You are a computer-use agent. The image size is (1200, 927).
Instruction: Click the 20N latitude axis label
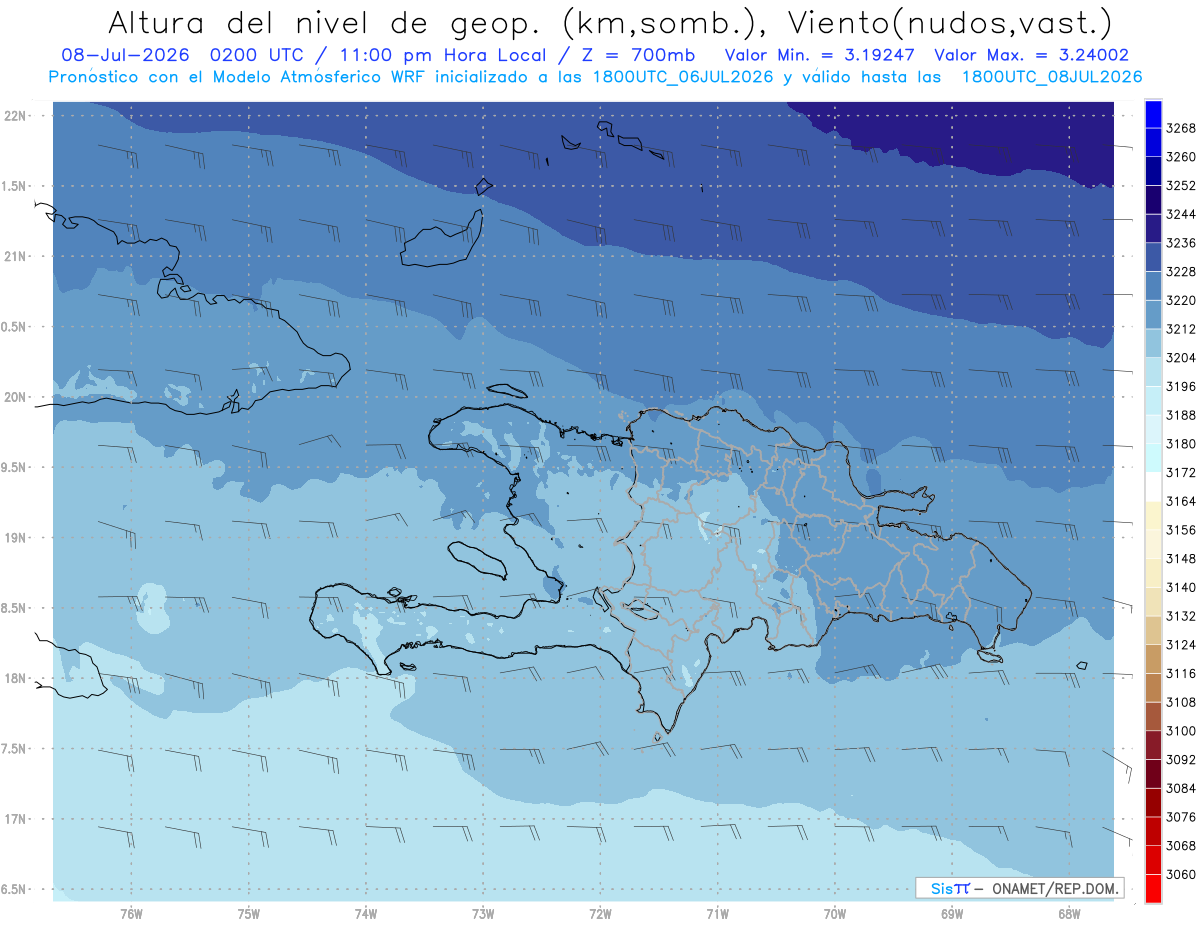(15, 397)
